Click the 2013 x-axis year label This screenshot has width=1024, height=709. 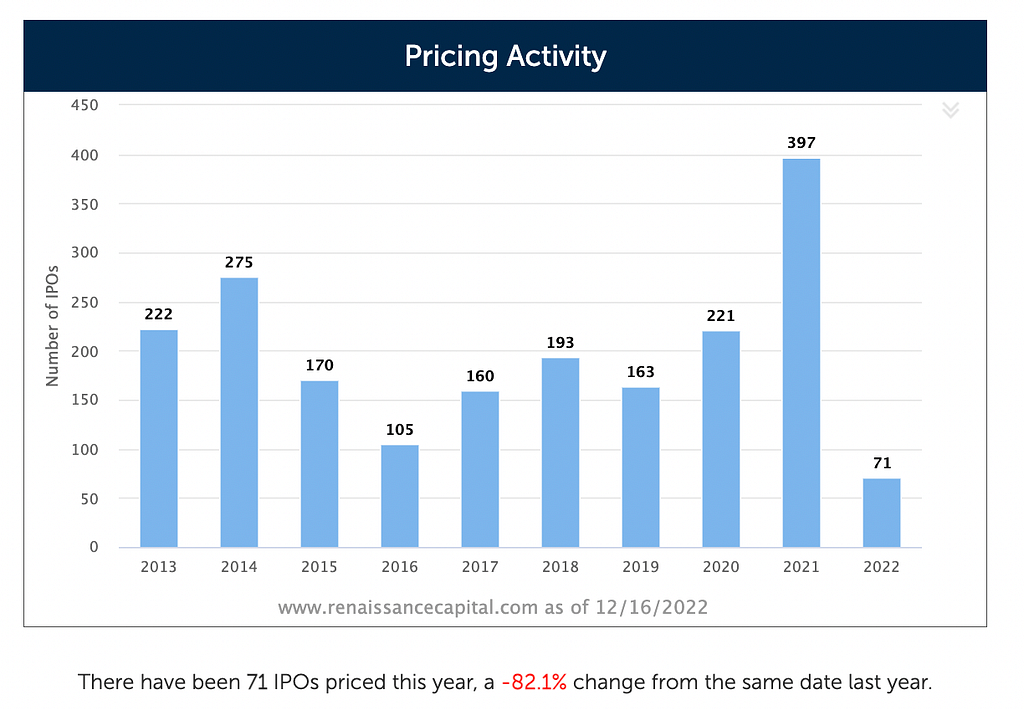point(159,567)
